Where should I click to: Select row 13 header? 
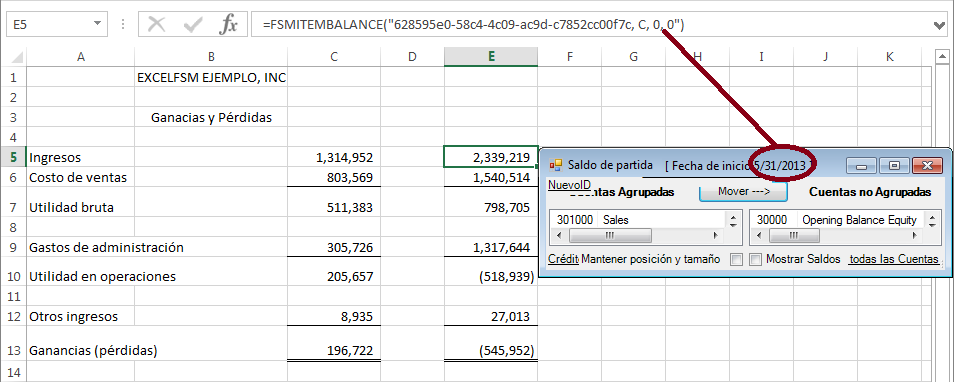[13, 350]
